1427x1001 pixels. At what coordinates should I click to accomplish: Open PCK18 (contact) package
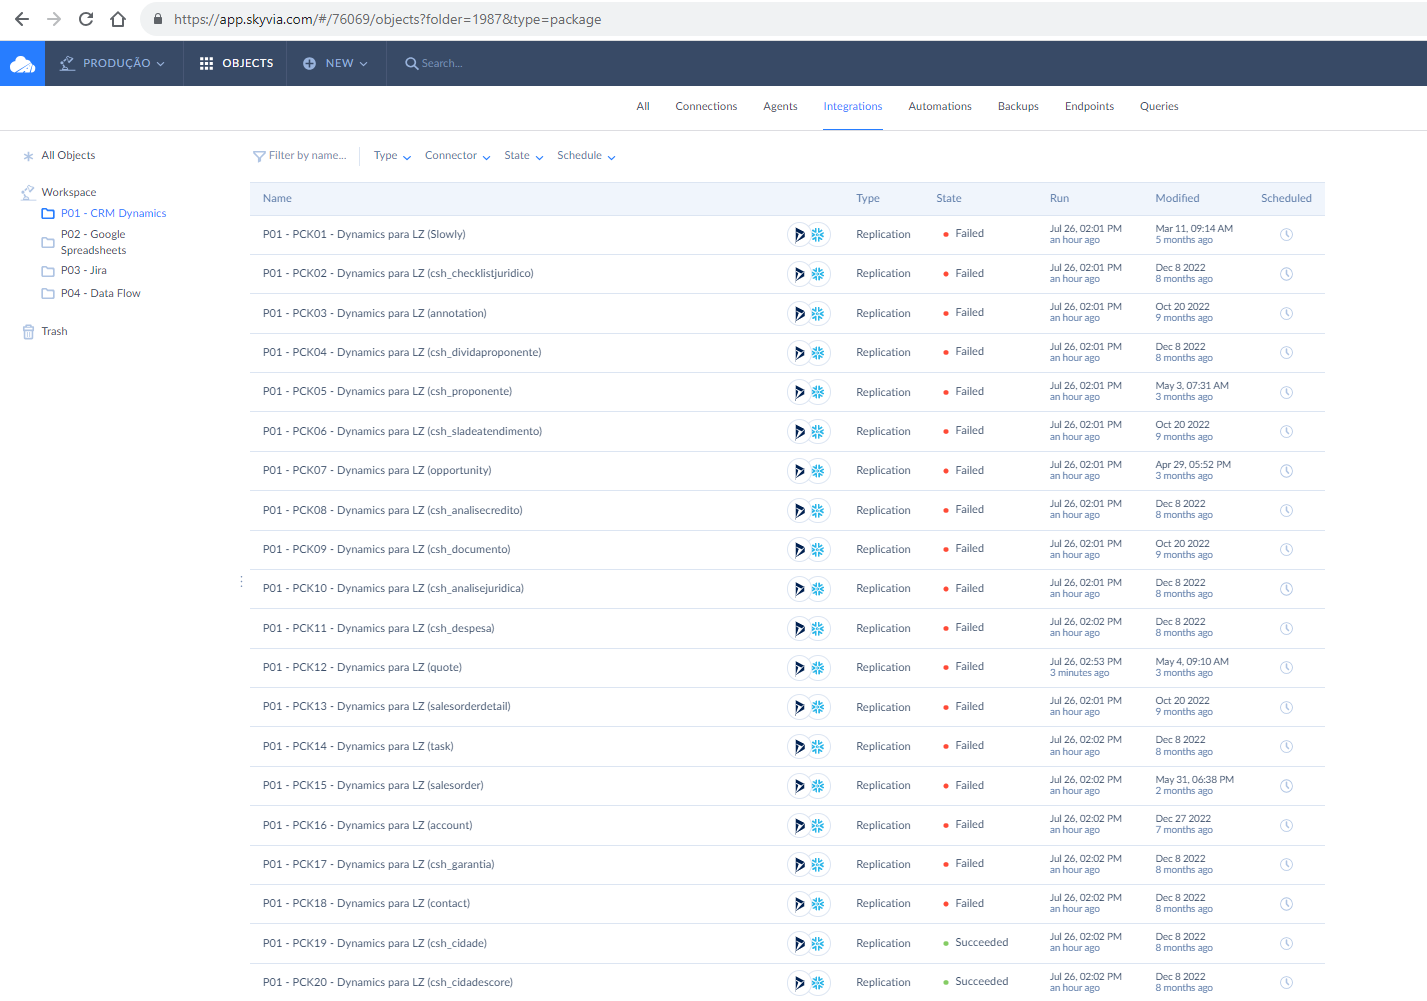[366, 904]
